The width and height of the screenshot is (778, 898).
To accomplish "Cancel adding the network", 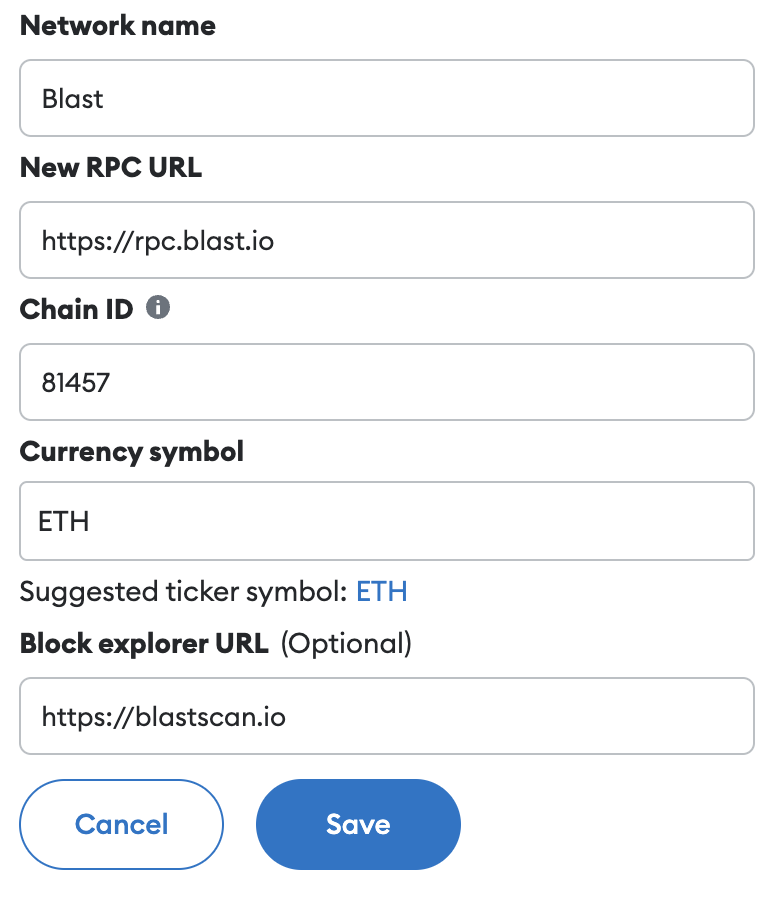I will click(x=121, y=824).
